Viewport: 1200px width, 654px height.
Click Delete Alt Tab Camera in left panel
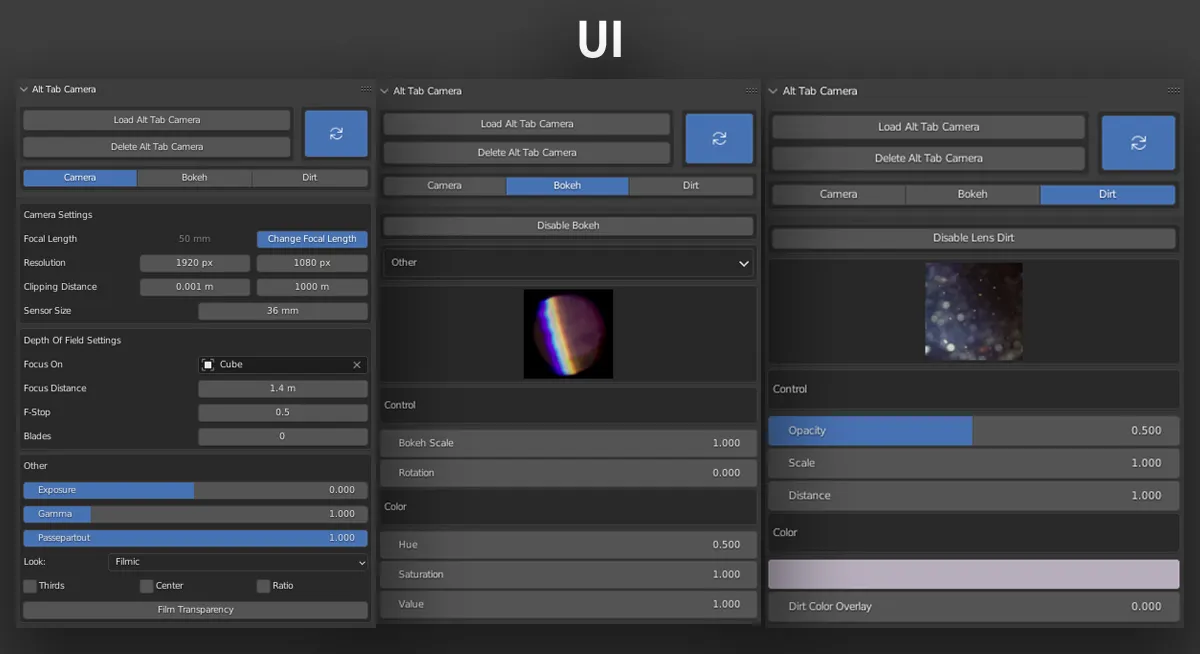point(157,147)
